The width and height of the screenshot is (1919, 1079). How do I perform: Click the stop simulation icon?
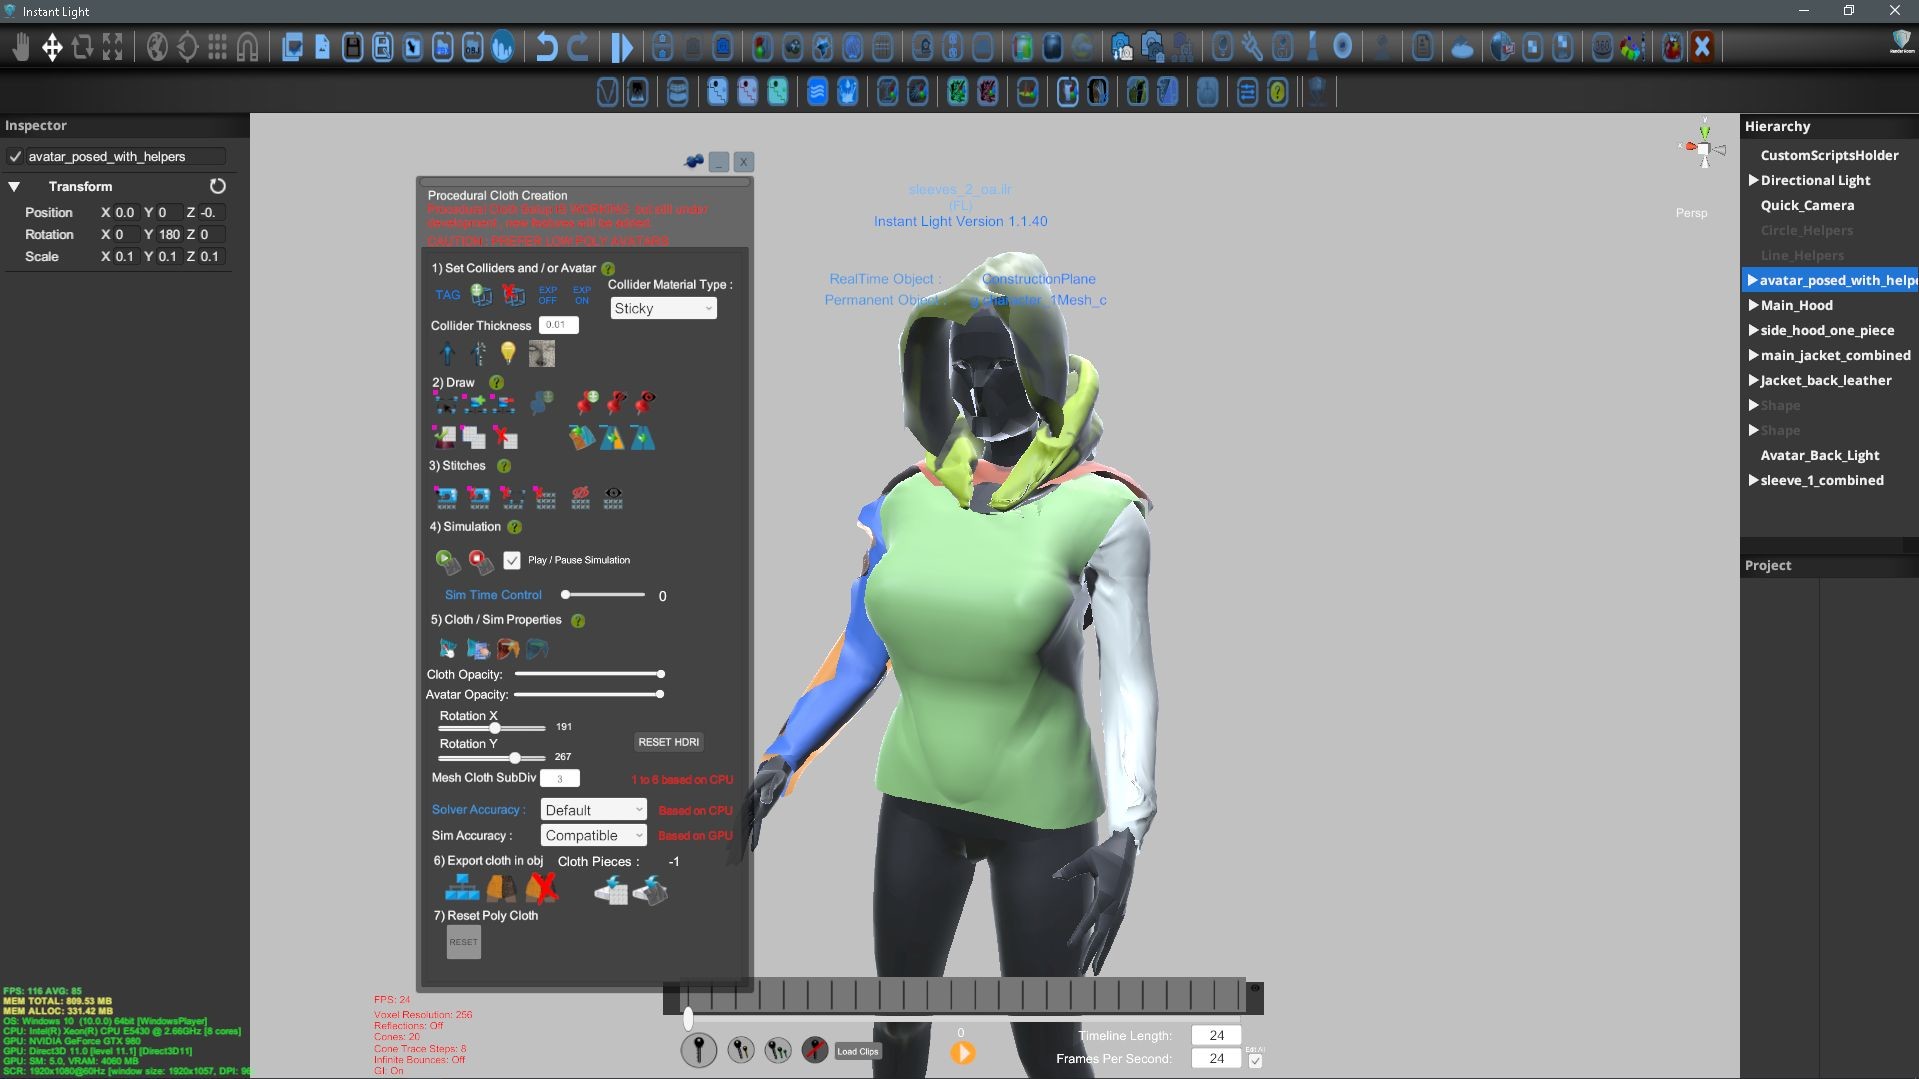[478, 561]
